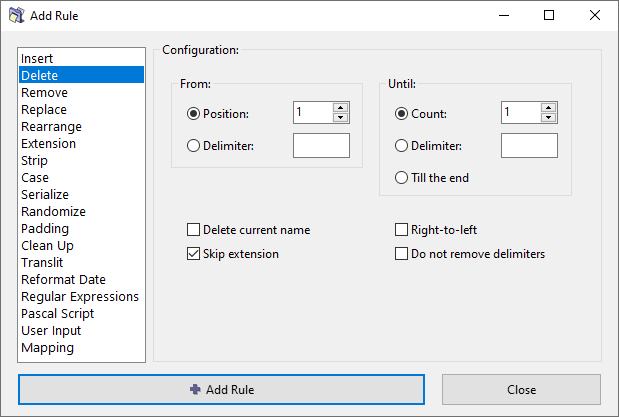Decrease the Until Count value
The image size is (619, 417).
[549, 118]
